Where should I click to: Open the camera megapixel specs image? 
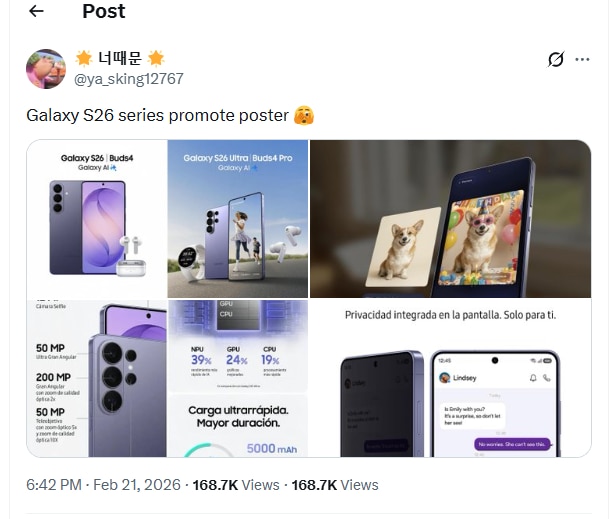click(96, 378)
